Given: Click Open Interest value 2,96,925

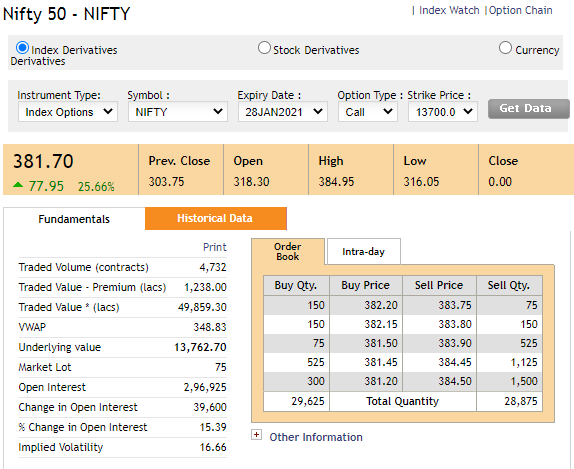Looking at the screenshot, I should (205, 387).
